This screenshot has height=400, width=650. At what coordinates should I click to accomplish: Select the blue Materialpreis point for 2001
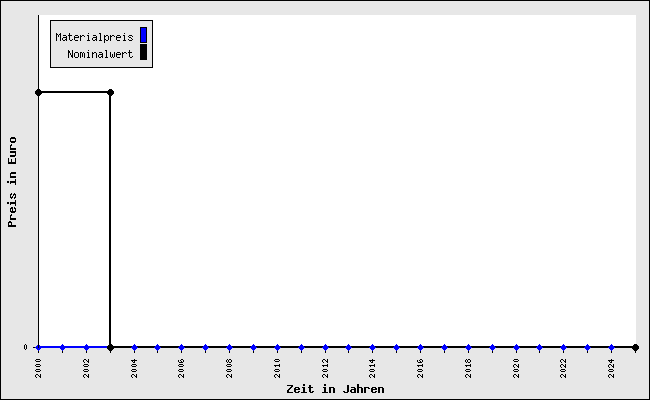click(63, 347)
